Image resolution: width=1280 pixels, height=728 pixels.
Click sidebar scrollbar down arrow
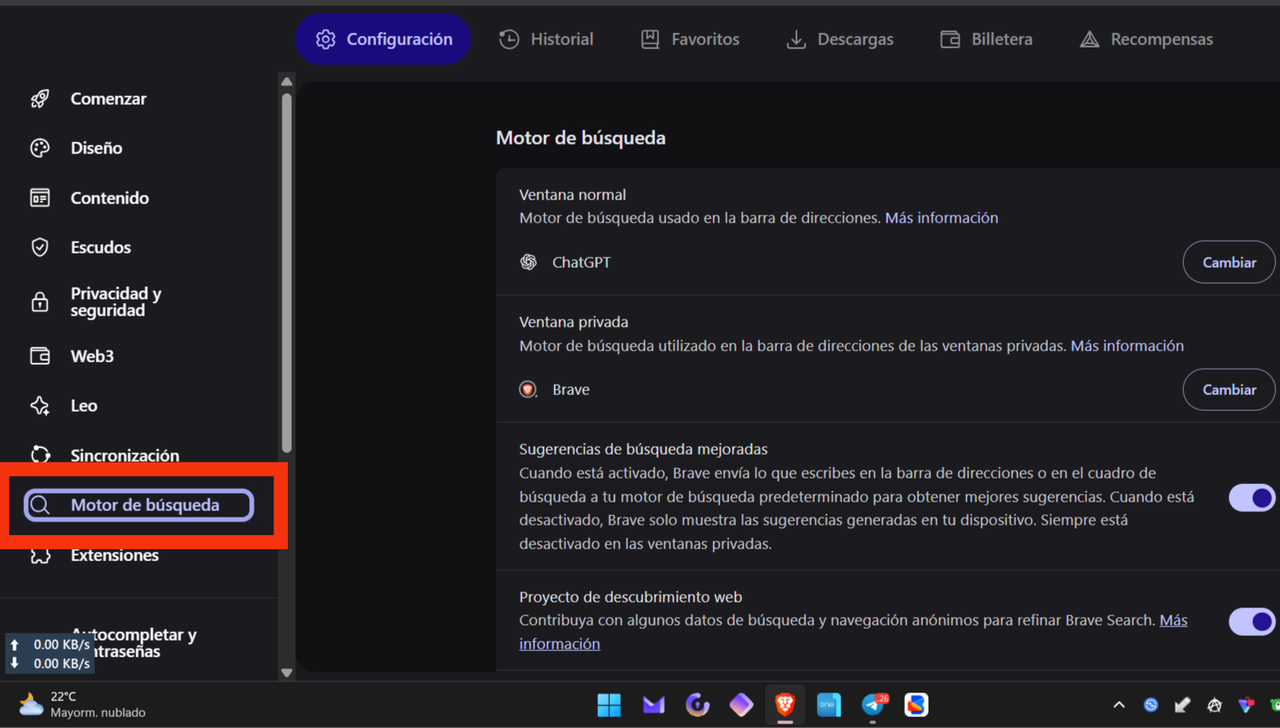(287, 673)
